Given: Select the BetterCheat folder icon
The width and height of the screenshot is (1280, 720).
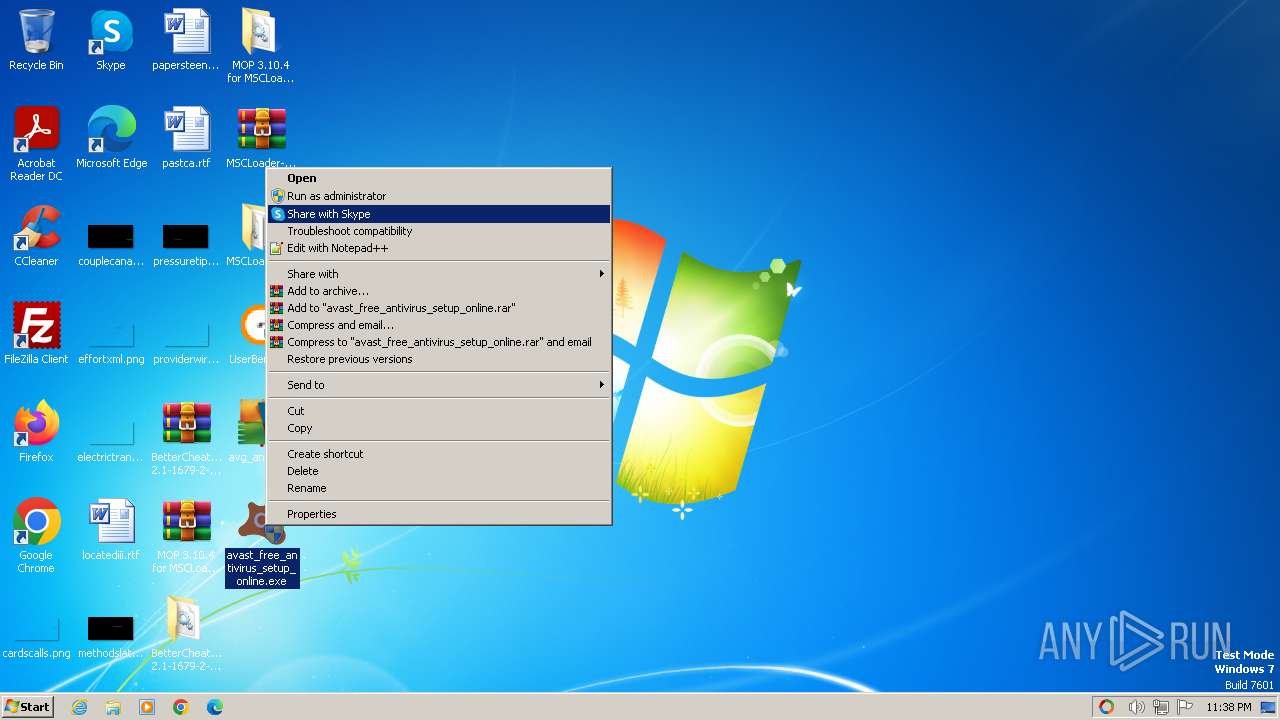Looking at the screenshot, I should (x=186, y=634).
